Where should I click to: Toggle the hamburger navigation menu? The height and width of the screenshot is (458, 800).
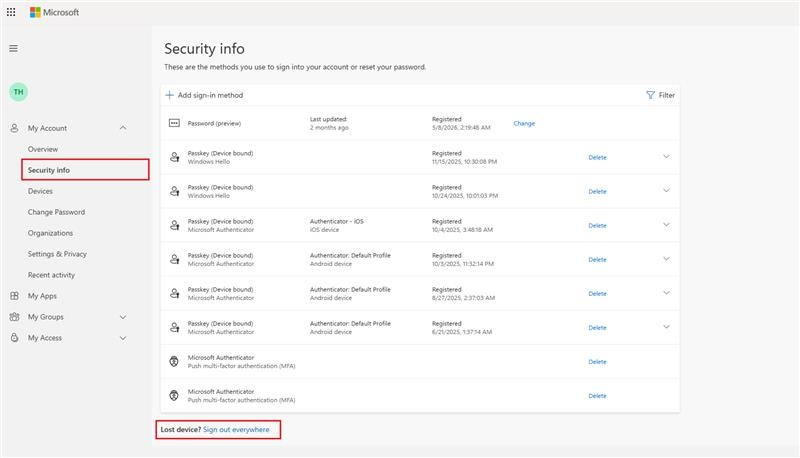(13, 48)
